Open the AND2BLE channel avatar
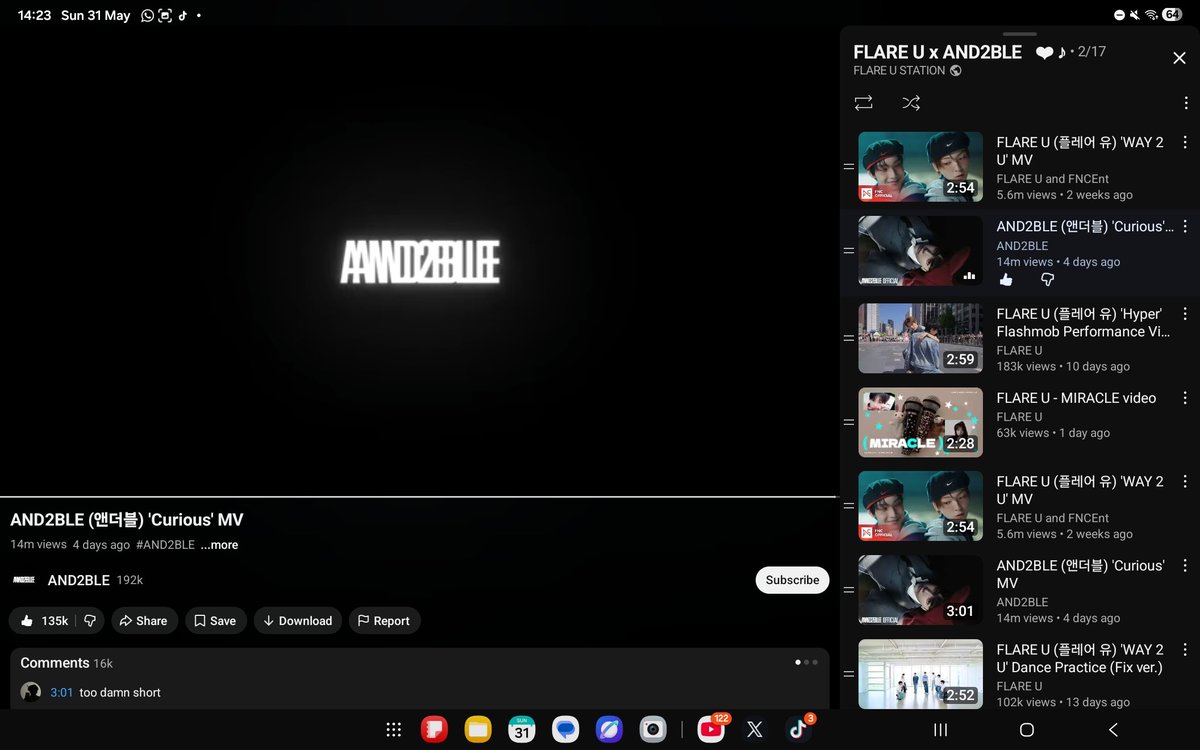The height and width of the screenshot is (750, 1200). pos(24,580)
